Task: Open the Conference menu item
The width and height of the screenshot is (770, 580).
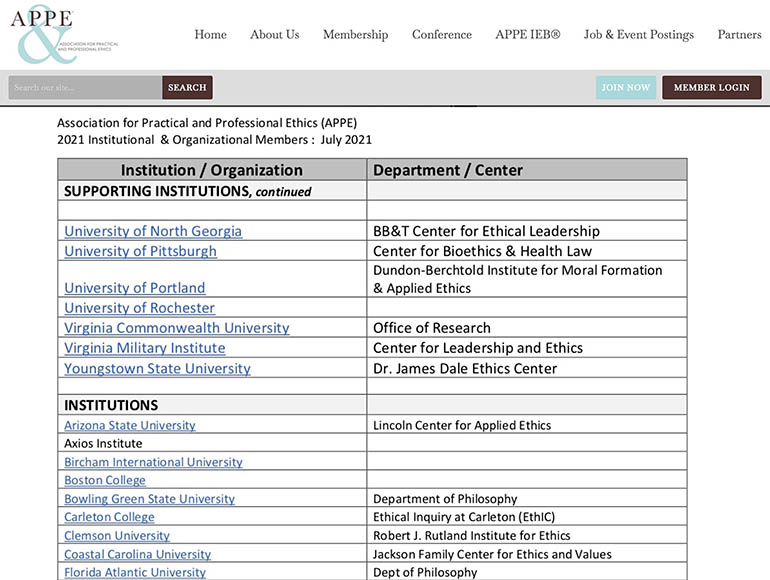Action: click(x=441, y=35)
